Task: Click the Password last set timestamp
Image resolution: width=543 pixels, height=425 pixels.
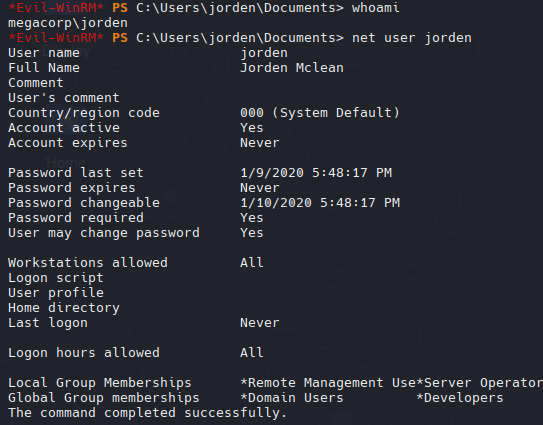Action: tap(316, 172)
